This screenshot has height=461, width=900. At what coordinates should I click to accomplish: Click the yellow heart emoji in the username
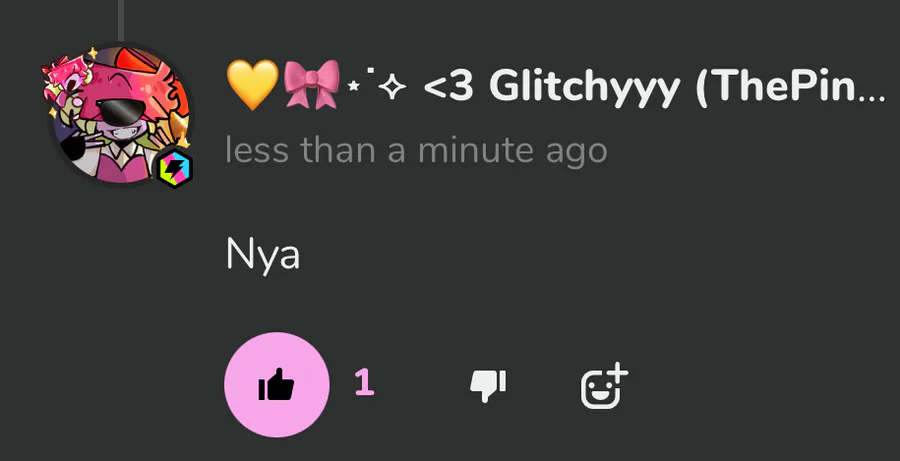pyautogui.click(x=252, y=86)
